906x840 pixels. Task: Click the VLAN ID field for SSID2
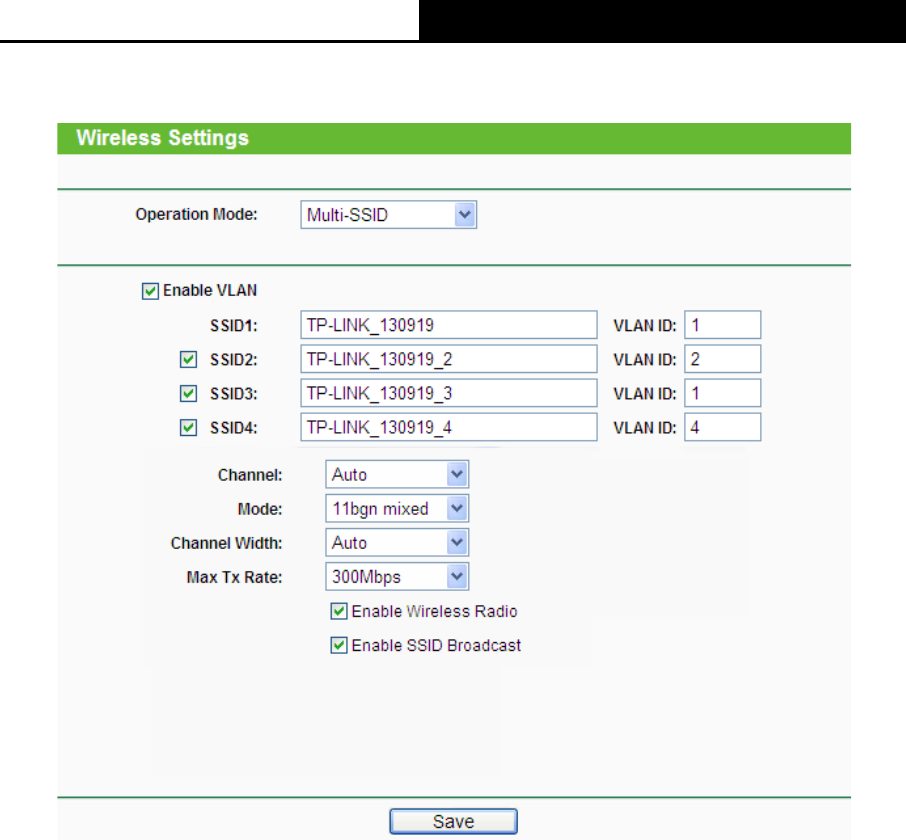[723, 359]
